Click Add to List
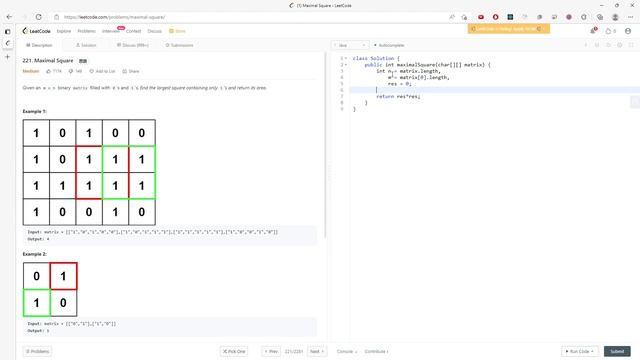Image resolution: width=640 pixels, height=360 pixels. [x=102, y=71]
